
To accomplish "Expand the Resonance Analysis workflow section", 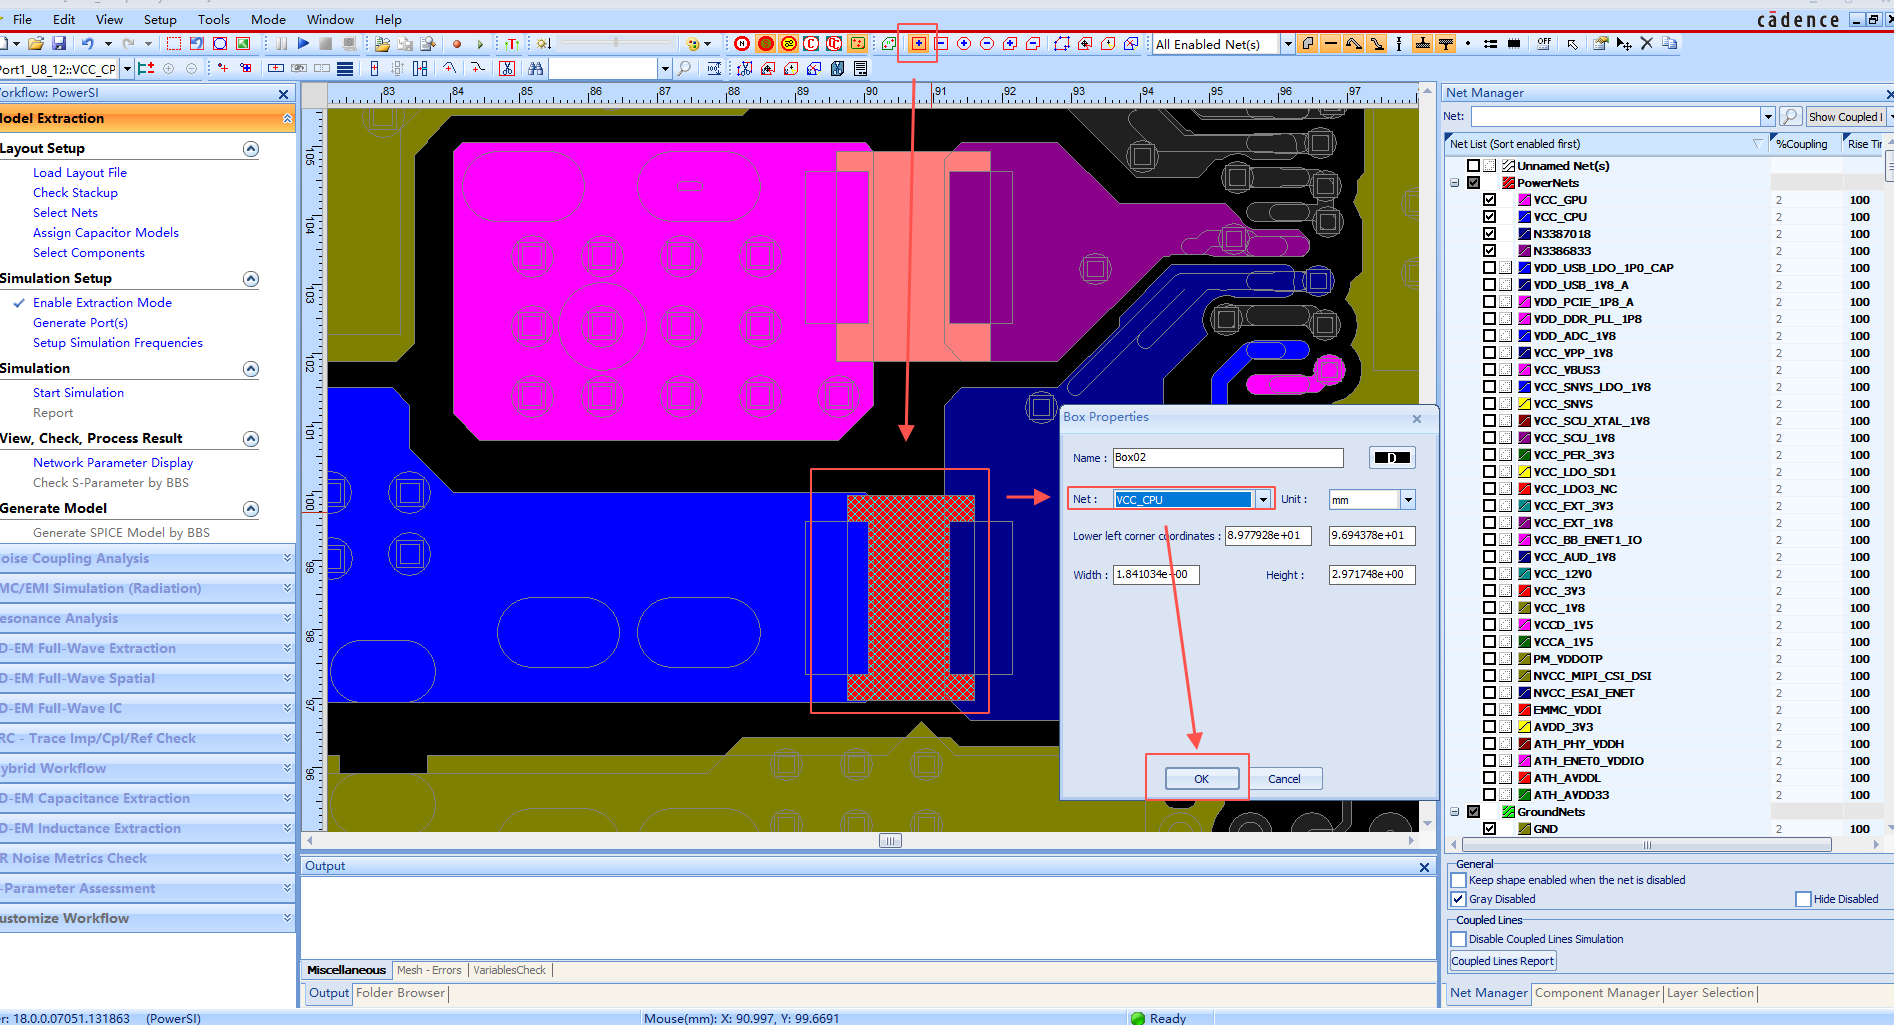I will 287,618.
